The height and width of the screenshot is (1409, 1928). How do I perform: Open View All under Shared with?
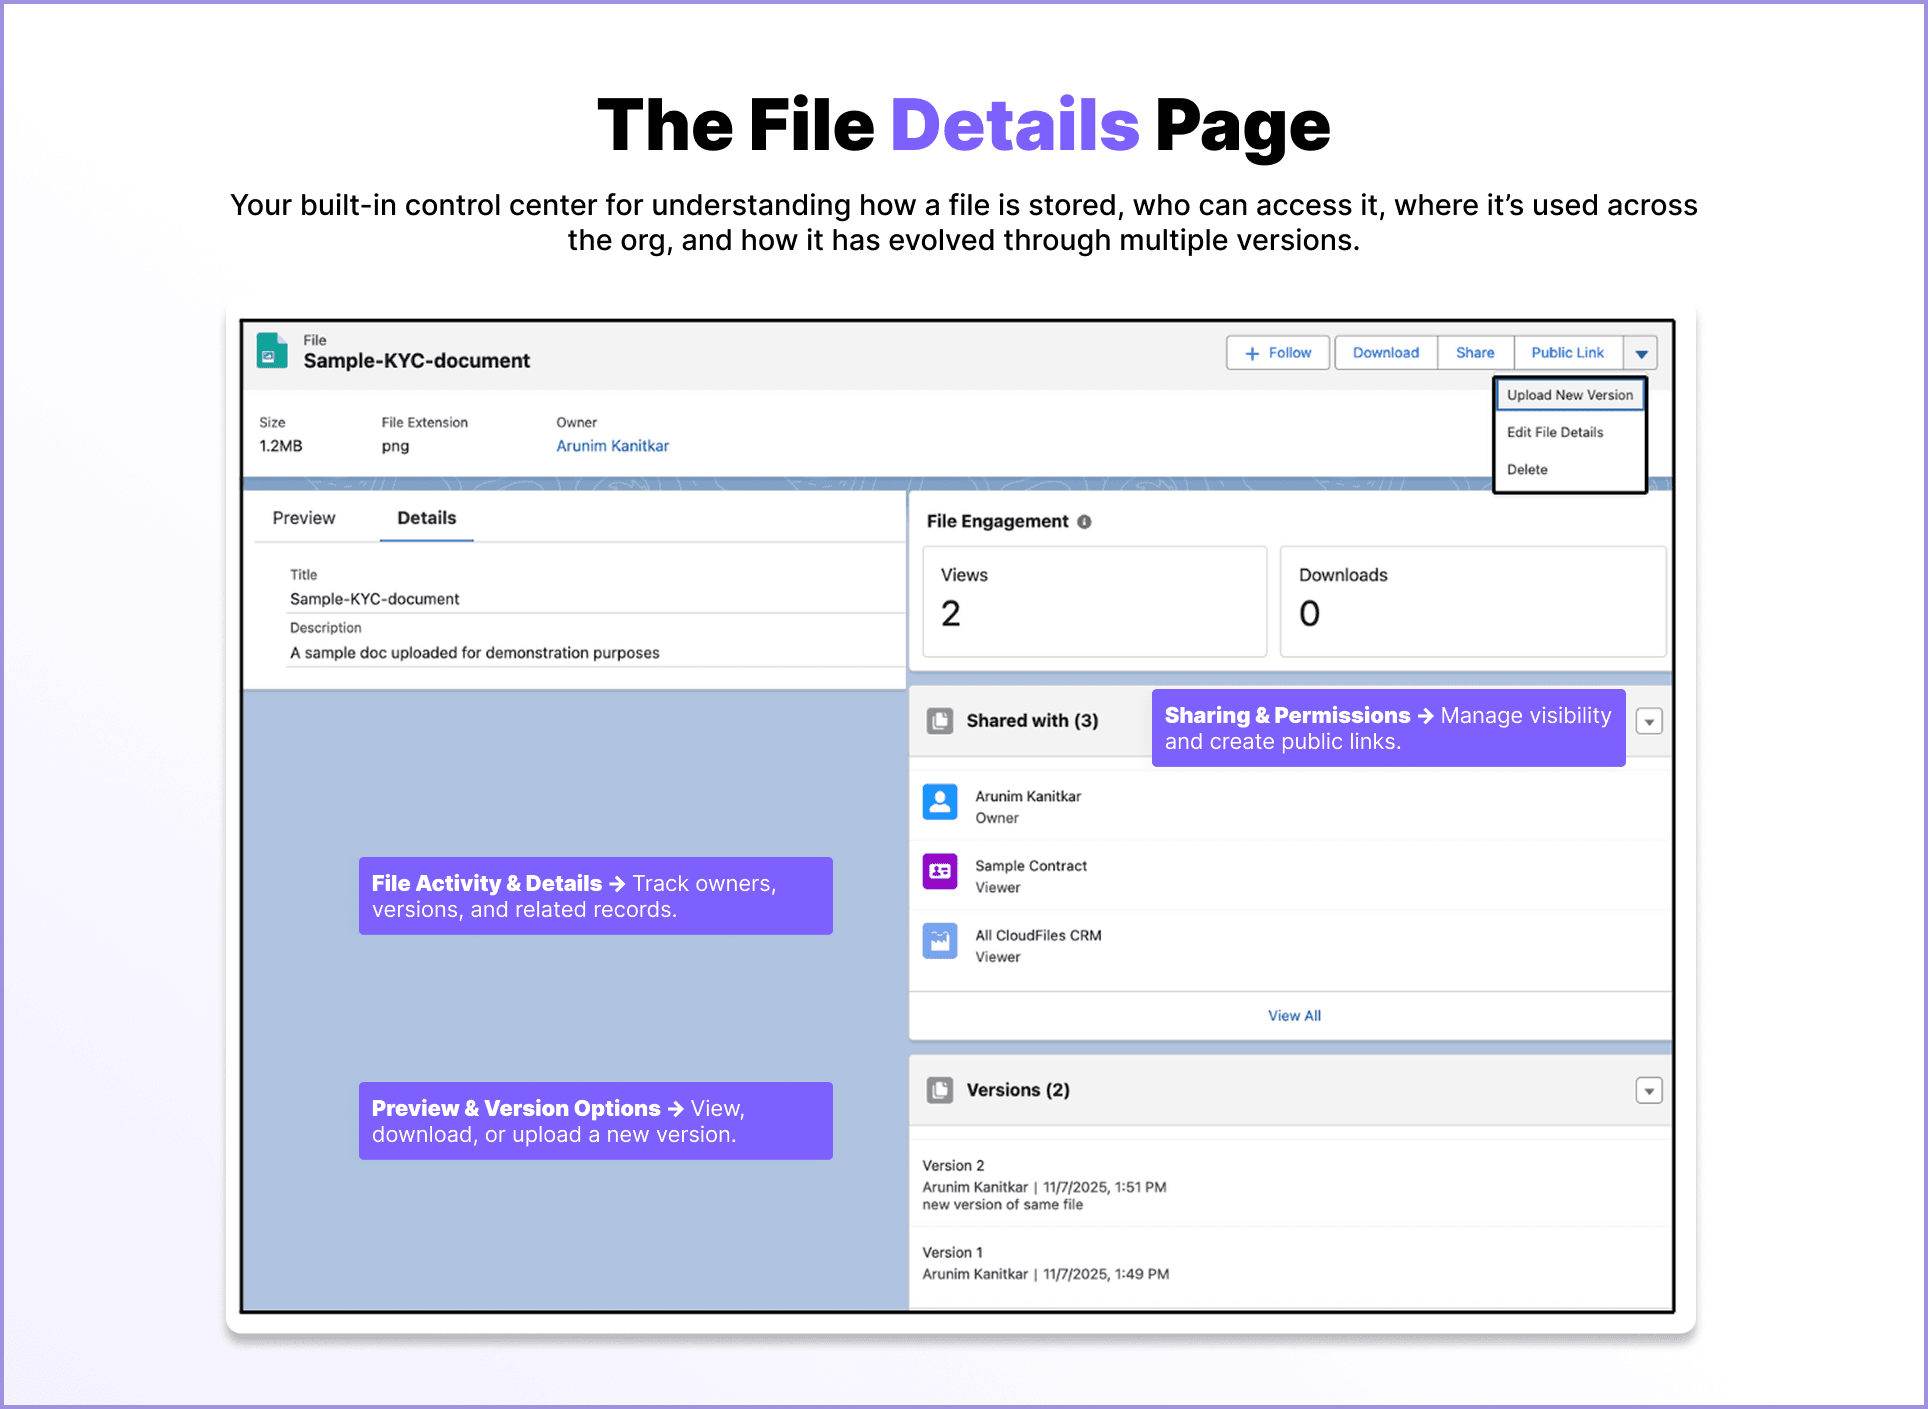click(x=1294, y=1015)
